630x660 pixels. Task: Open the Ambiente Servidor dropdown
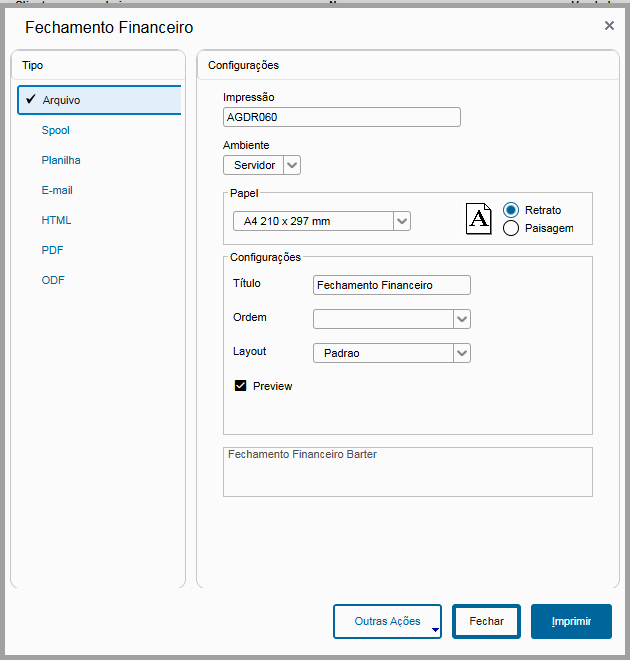[x=291, y=165]
